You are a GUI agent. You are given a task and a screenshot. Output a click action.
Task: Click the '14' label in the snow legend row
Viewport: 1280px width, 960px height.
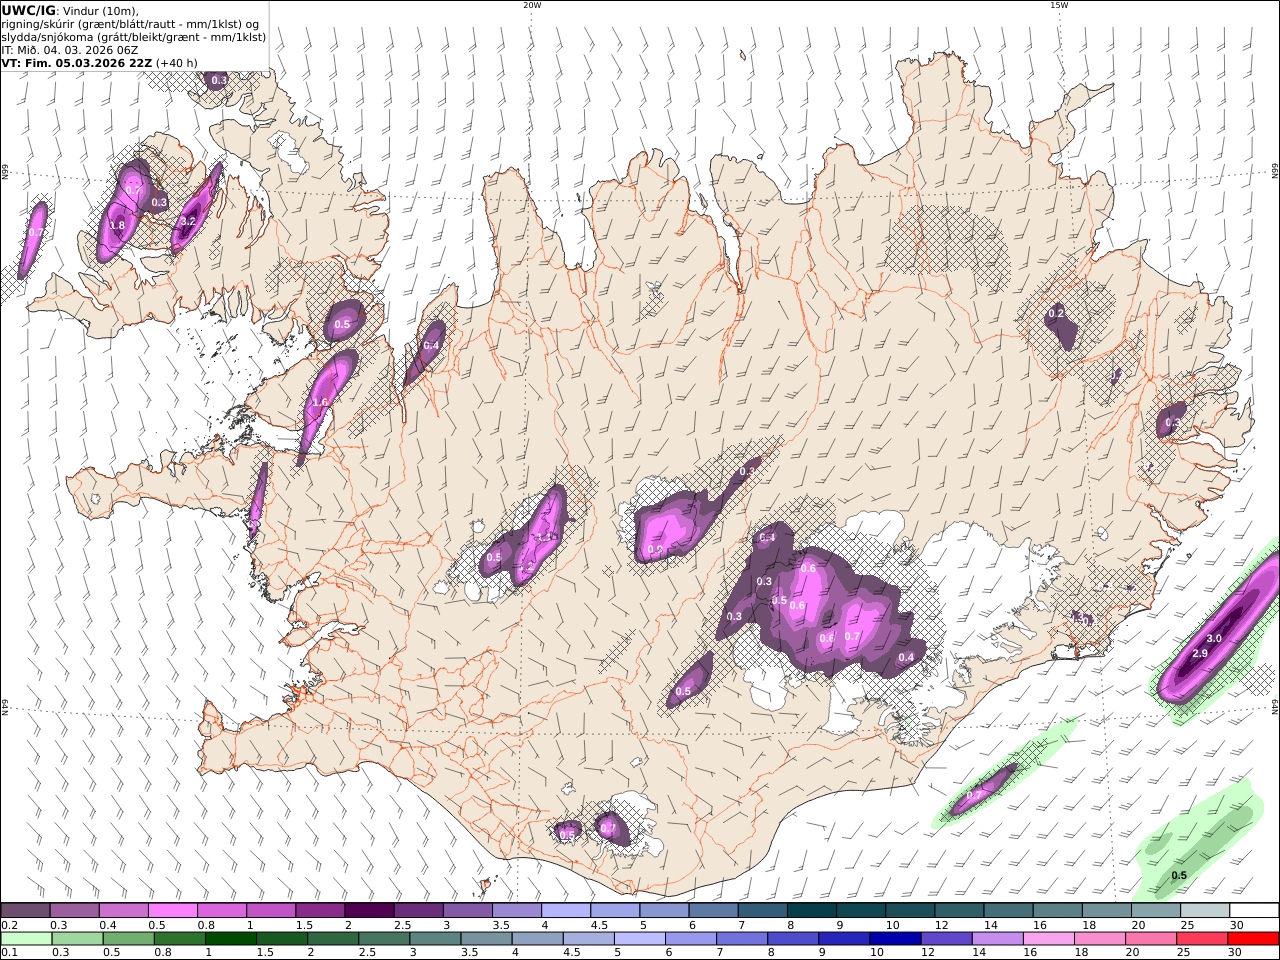pyautogui.click(x=990, y=925)
